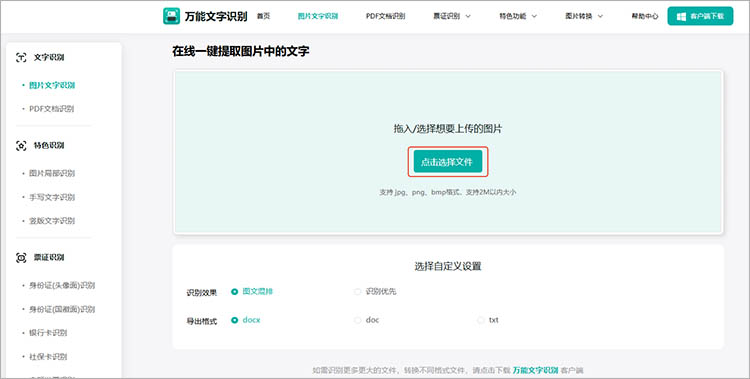
Task: Click the 万能文字识别 site title text
Action: pos(216,16)
